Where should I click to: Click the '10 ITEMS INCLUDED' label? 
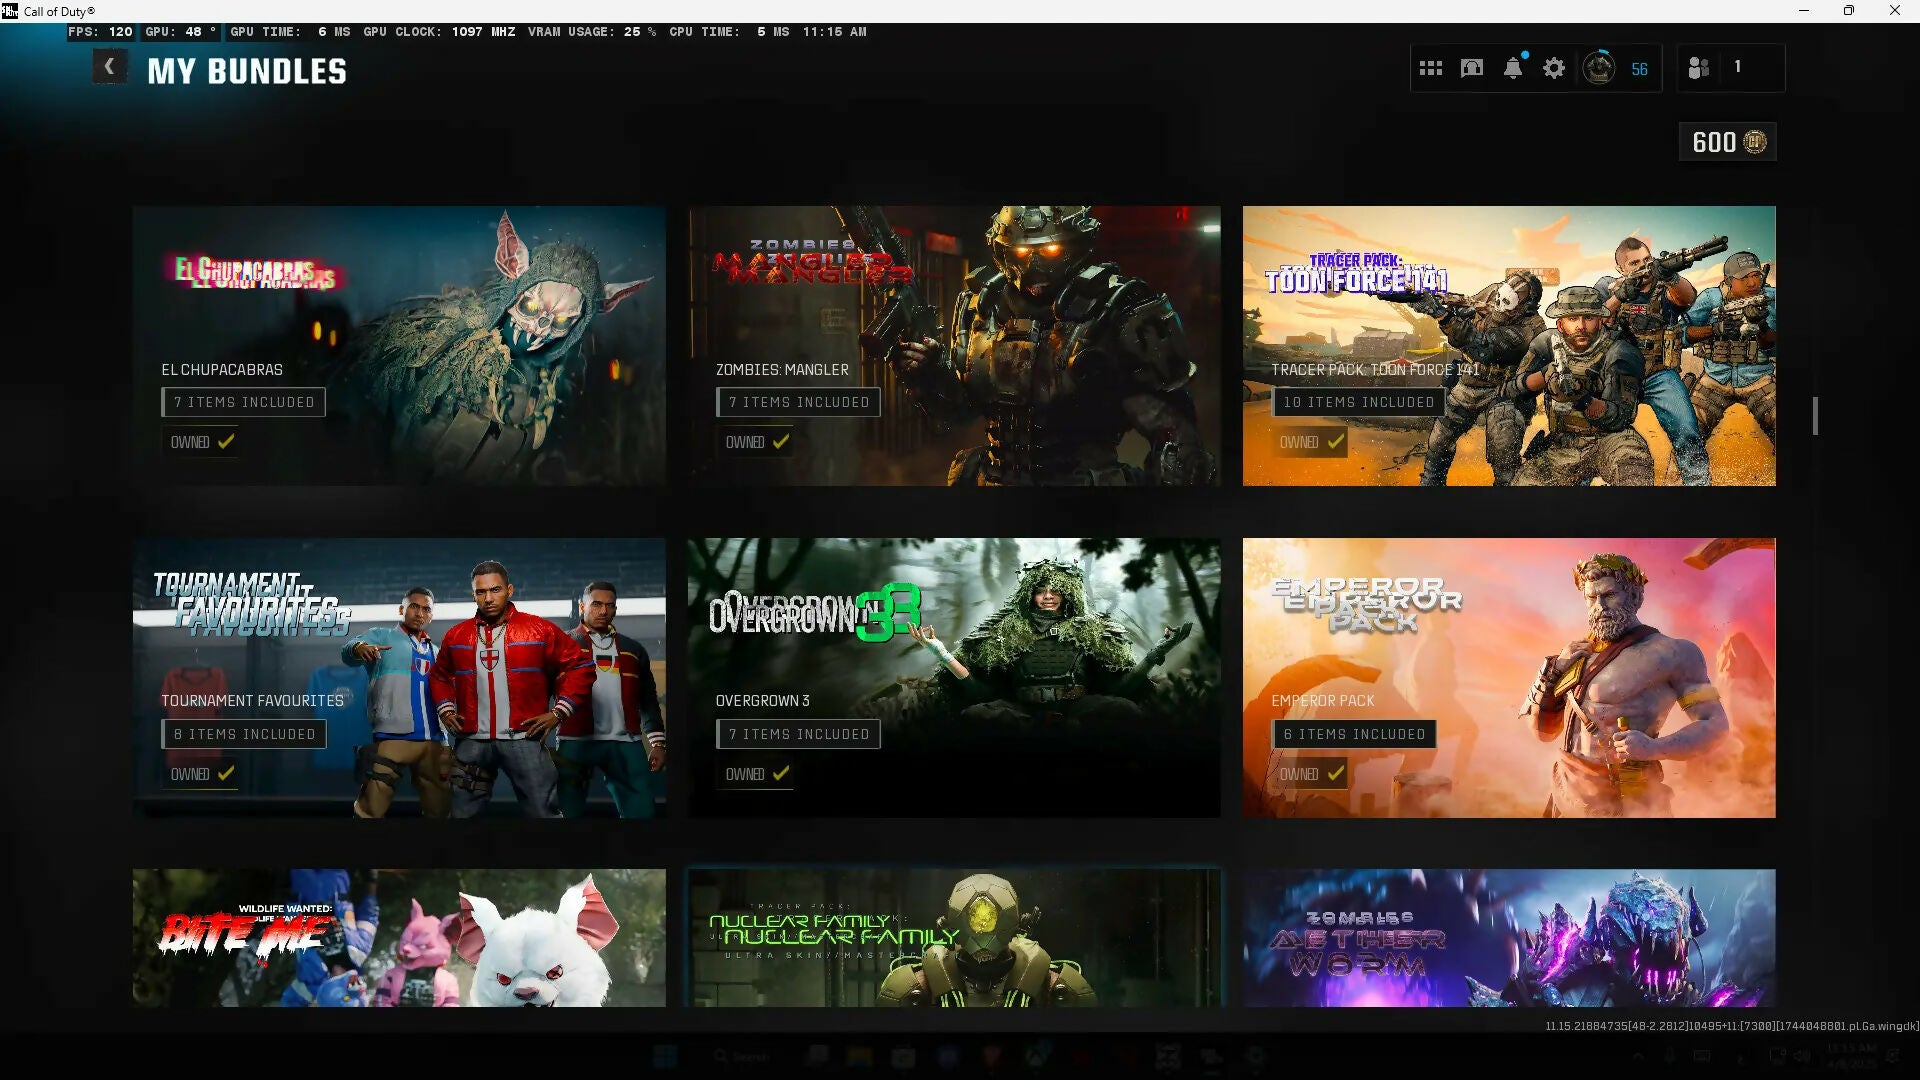pos(1358,402)
